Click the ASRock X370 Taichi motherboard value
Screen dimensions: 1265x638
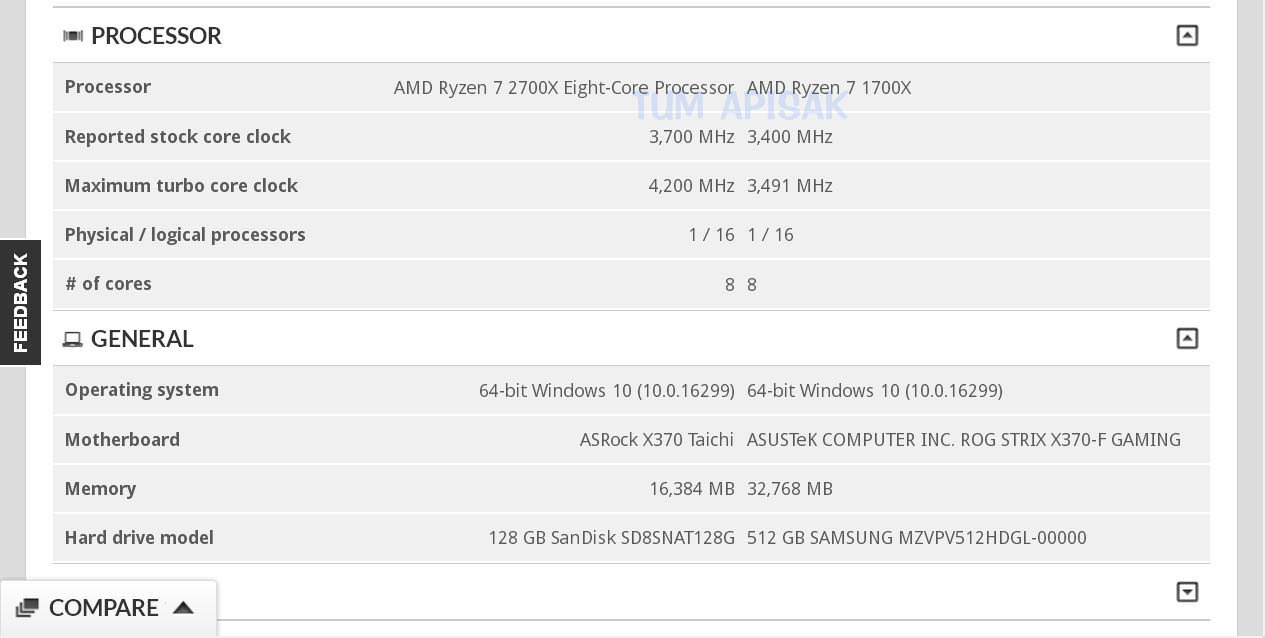coord(657,440)
